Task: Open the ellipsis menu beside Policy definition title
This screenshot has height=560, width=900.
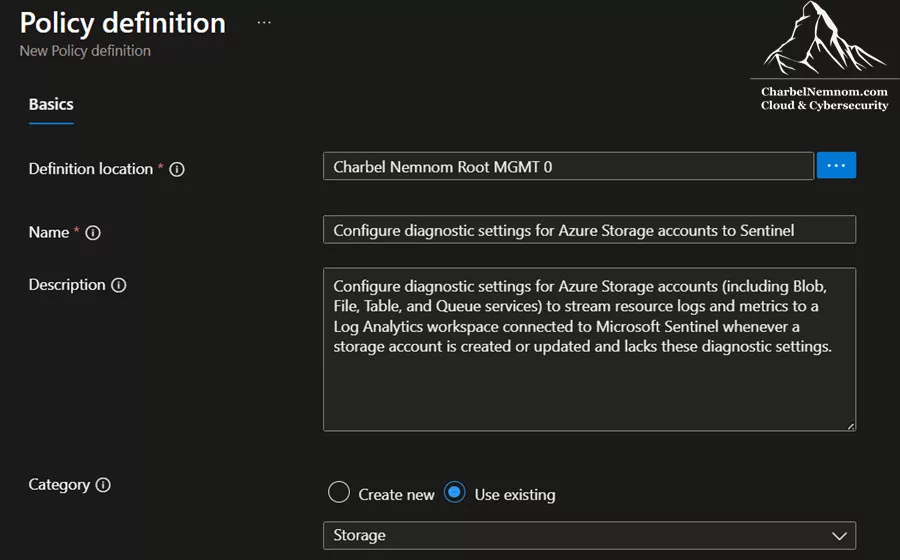Action: pos(264,22)
